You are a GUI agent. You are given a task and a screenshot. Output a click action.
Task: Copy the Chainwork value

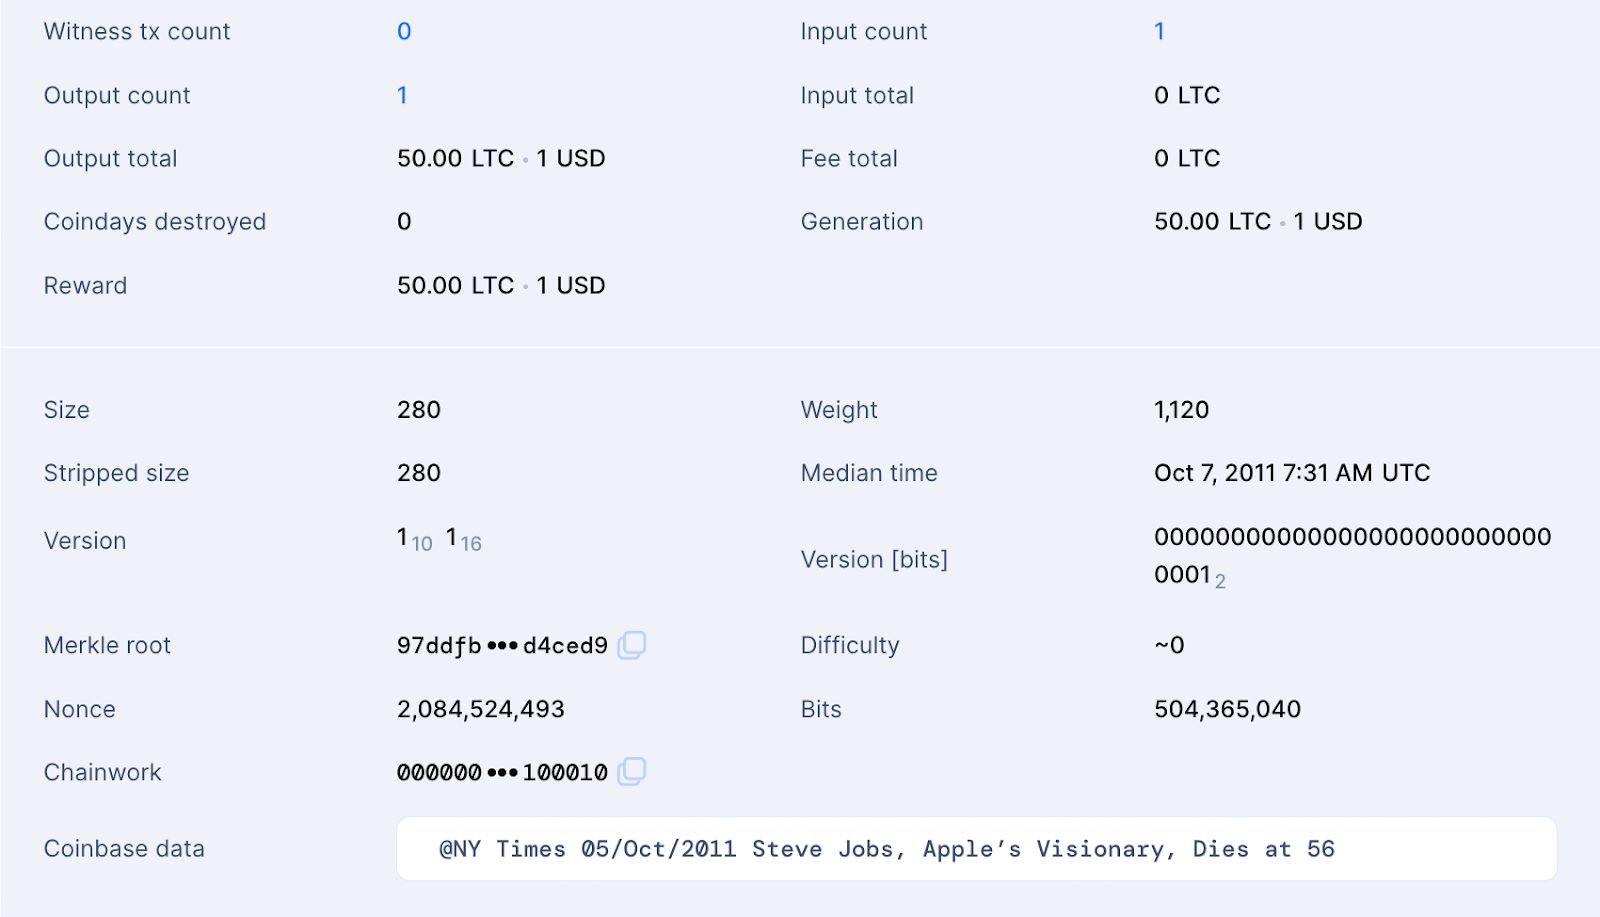tap(631, 771)
